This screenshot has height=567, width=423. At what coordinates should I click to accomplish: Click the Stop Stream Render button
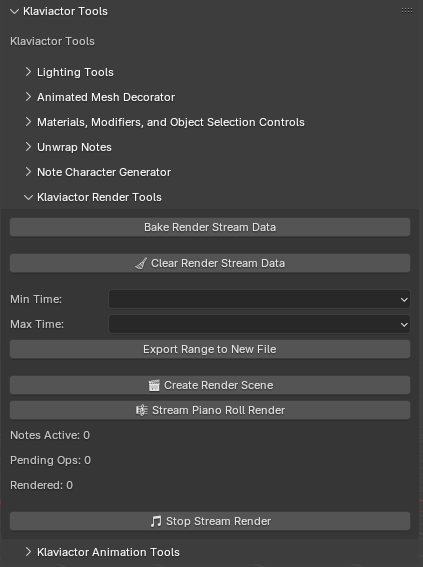point(210,521)
